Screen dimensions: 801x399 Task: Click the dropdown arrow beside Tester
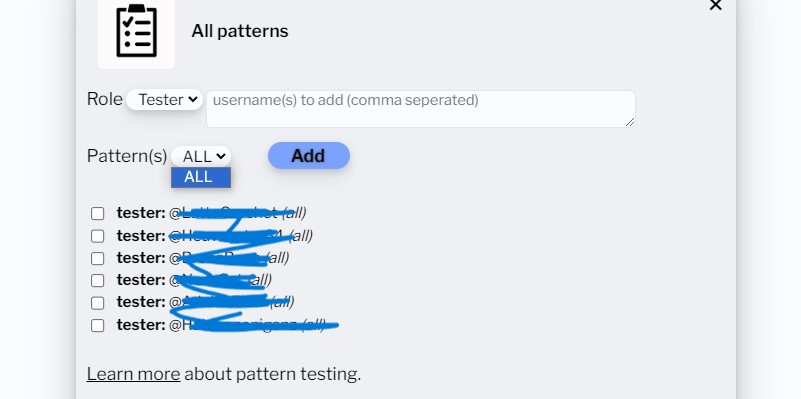(x=193, y=99)
